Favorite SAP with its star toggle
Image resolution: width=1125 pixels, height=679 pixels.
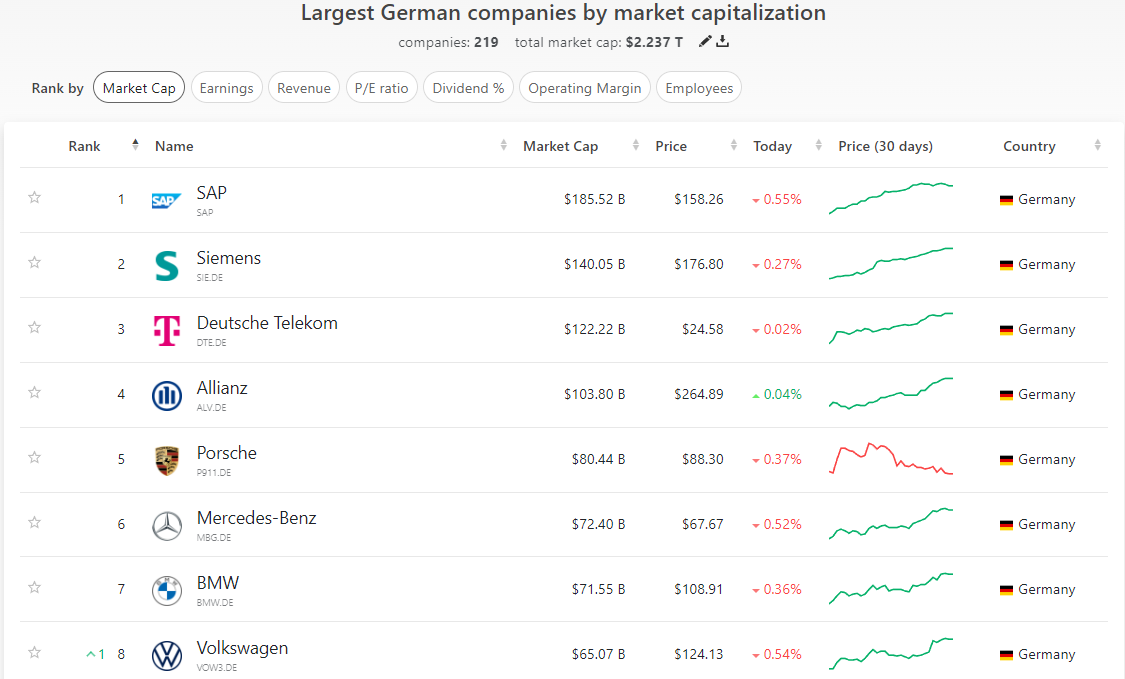pyautogui.click(x=35, y=198)
